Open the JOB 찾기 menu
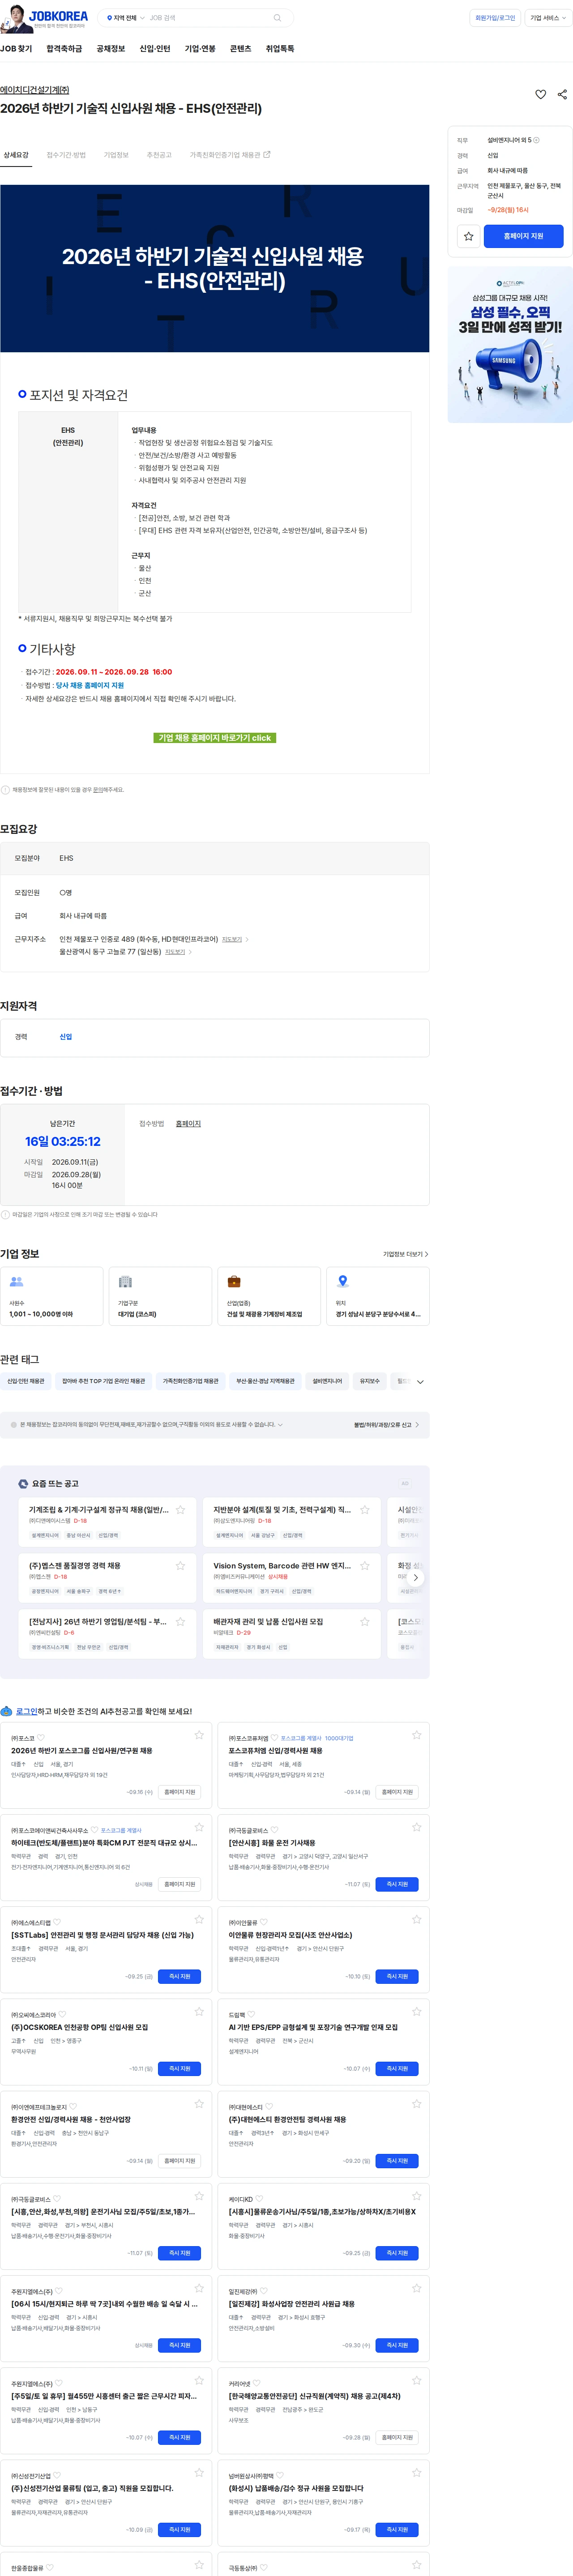 point(16,49)
